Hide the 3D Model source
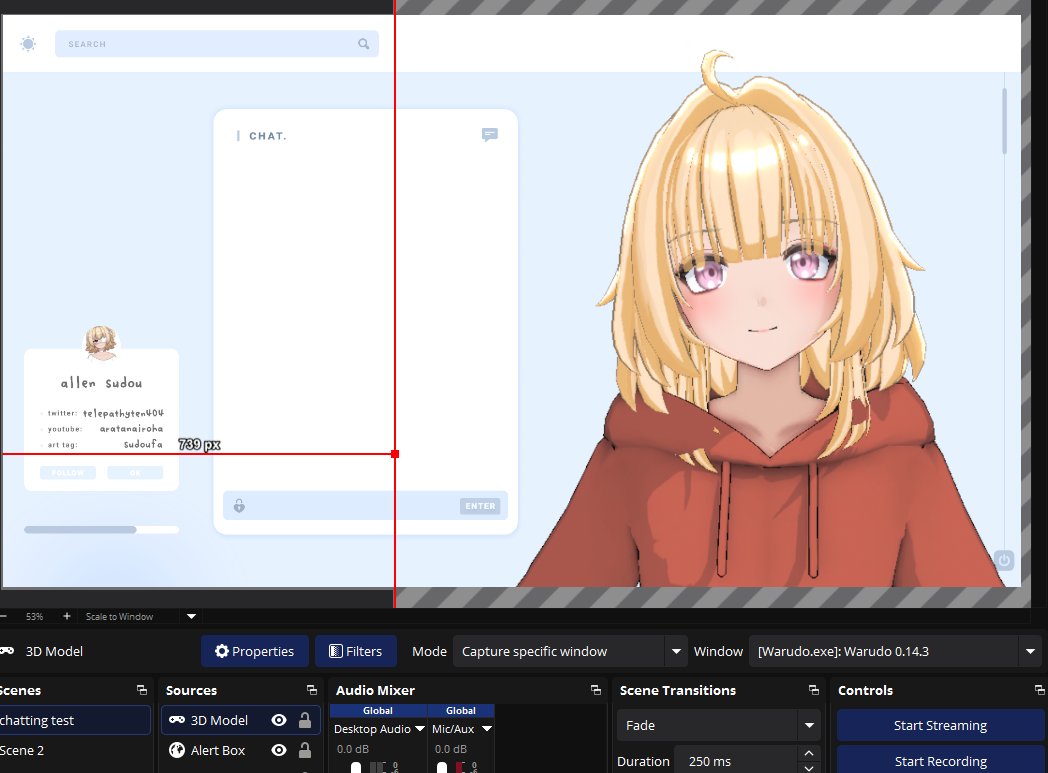The height and width of the screenshot is (773, 1048). click(x=279, y=720)
